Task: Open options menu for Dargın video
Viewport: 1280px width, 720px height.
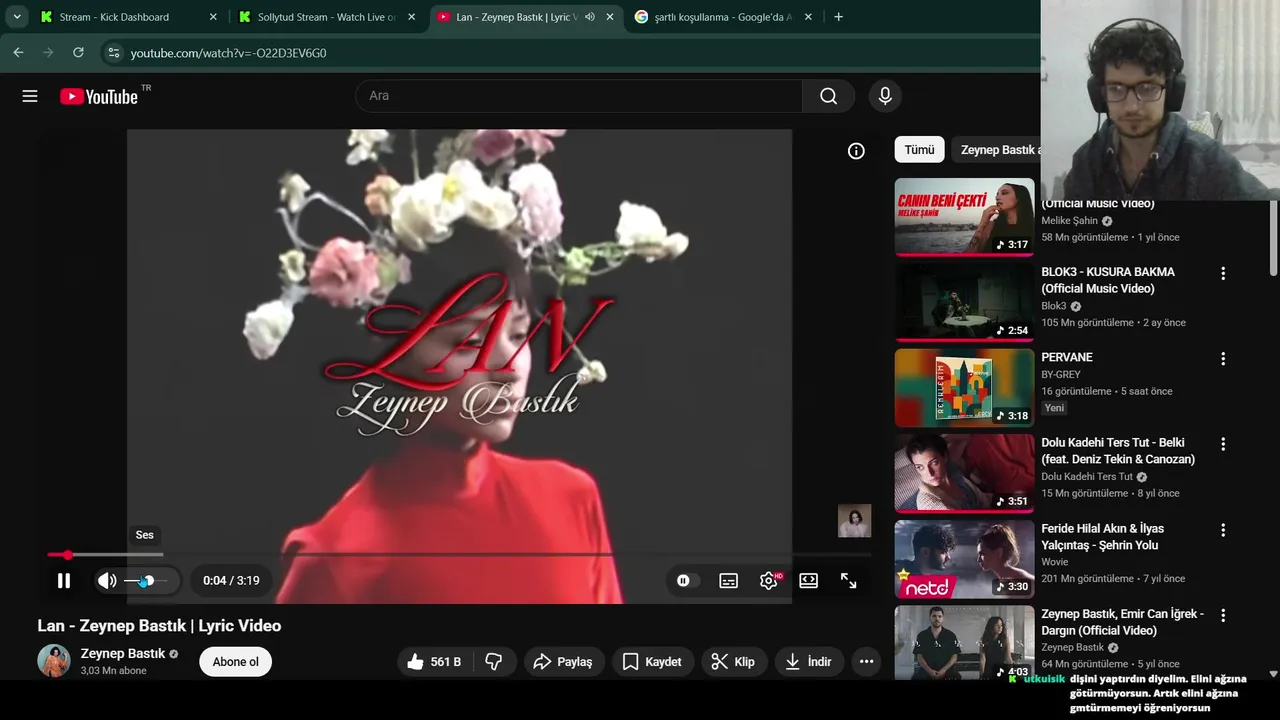Action: tap(1222, 615)
